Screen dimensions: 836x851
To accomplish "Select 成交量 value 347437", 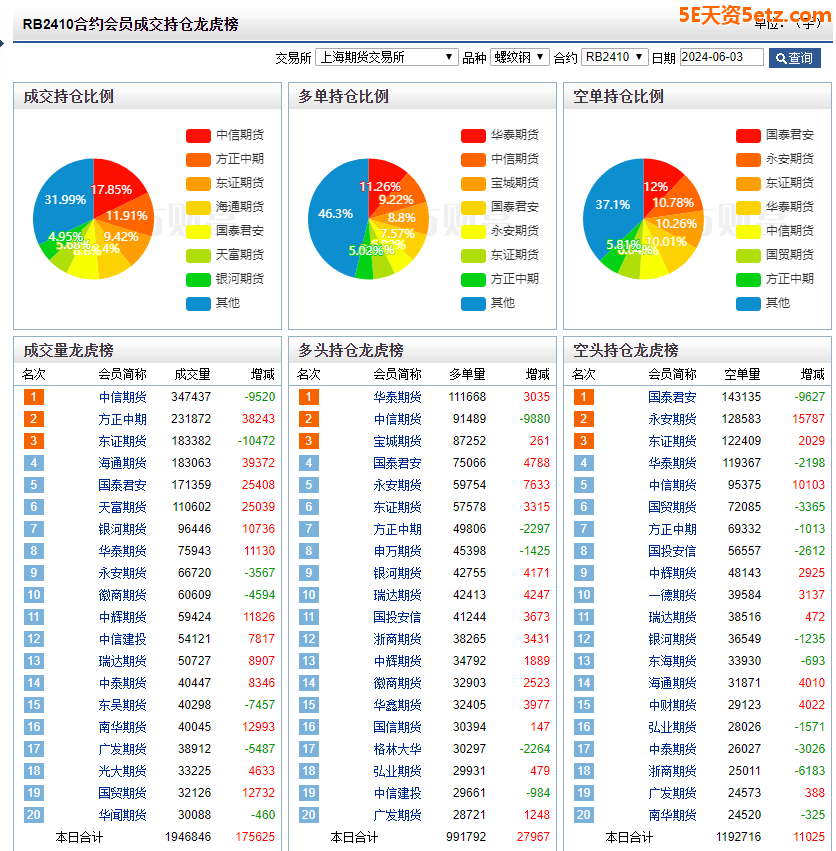I will 191,397.
